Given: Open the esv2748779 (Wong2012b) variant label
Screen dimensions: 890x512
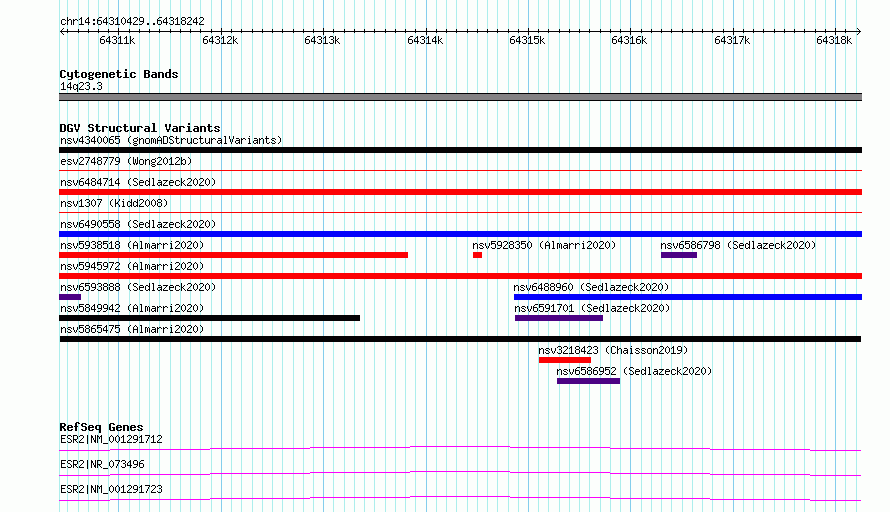Looking at the screenshot, I should click(x=126, y=161).
